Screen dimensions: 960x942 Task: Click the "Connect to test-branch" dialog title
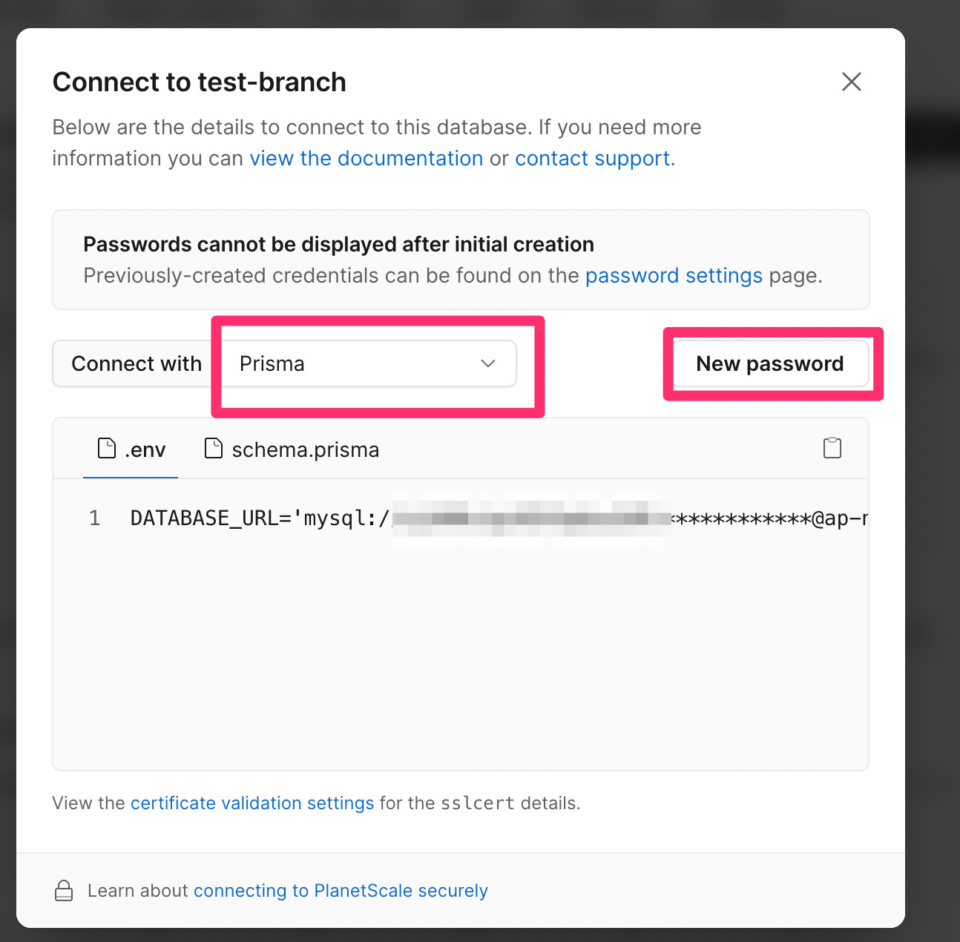pyautogui.click(x=199, y=82)
